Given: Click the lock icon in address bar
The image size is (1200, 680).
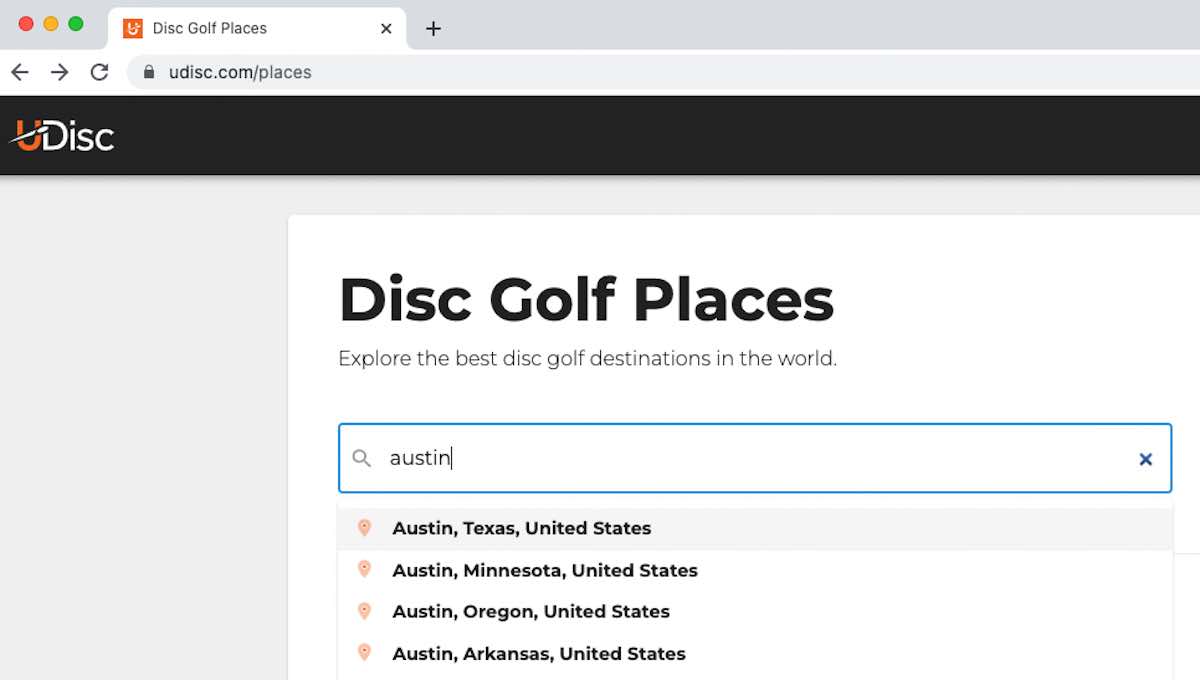Looking at the screenshot, I should pyautogui.click(x=150, y=72).
